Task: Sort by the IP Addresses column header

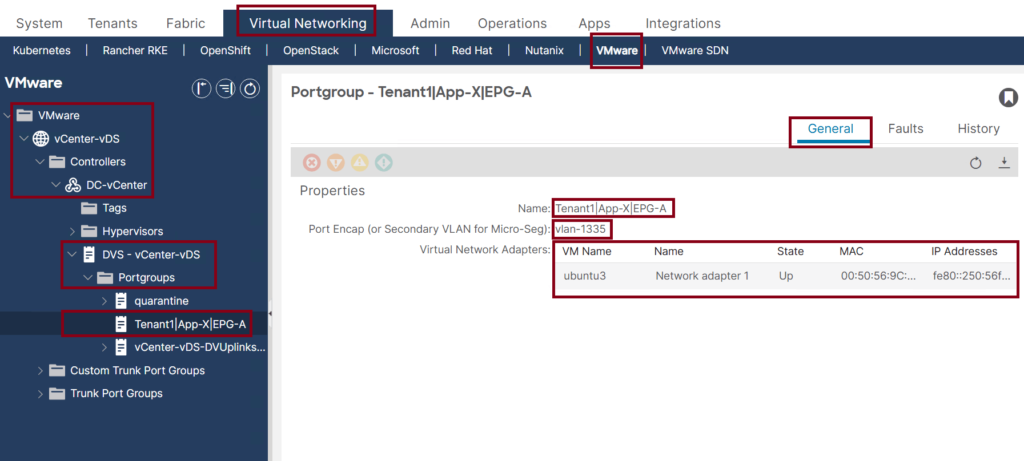Action: [964, 251]
